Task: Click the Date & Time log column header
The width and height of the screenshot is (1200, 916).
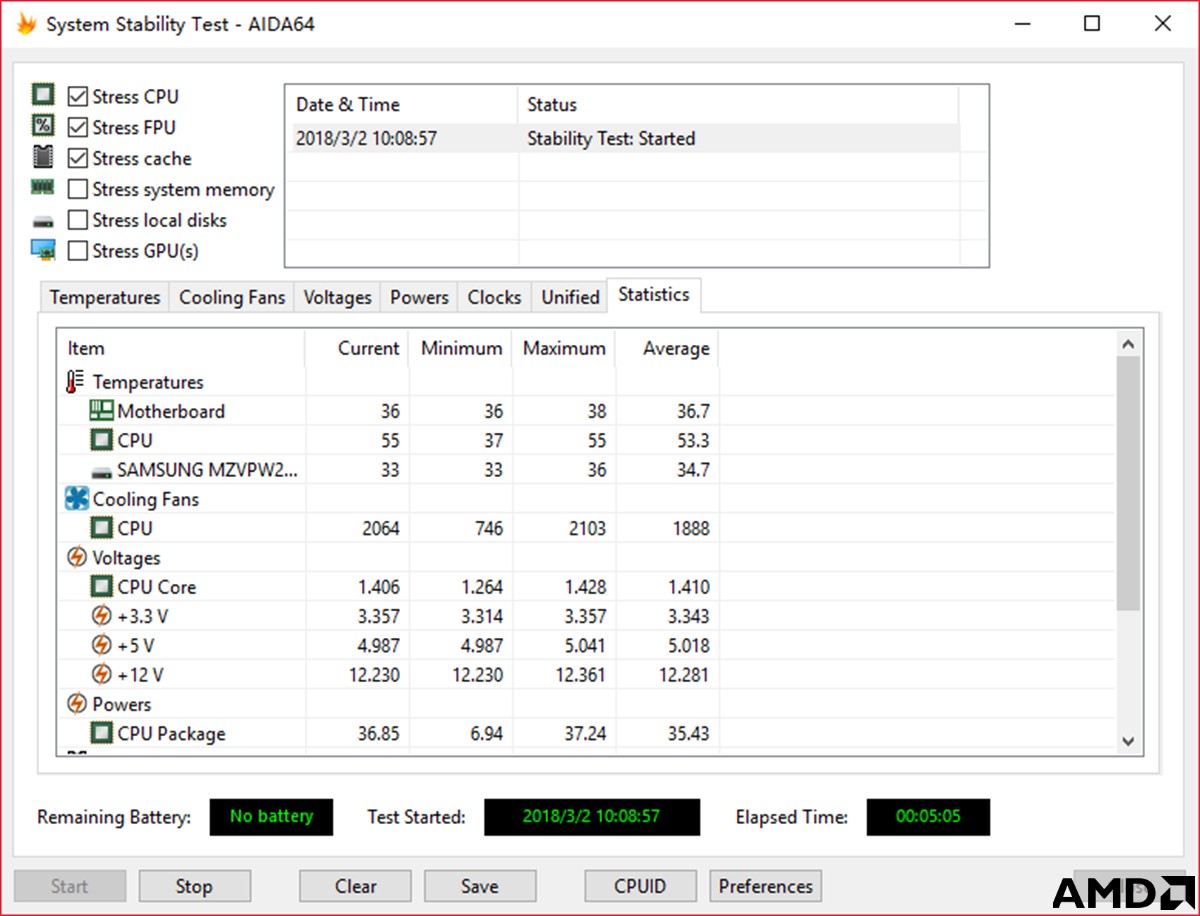Action: pyautogui.click(x=402, y=105)
